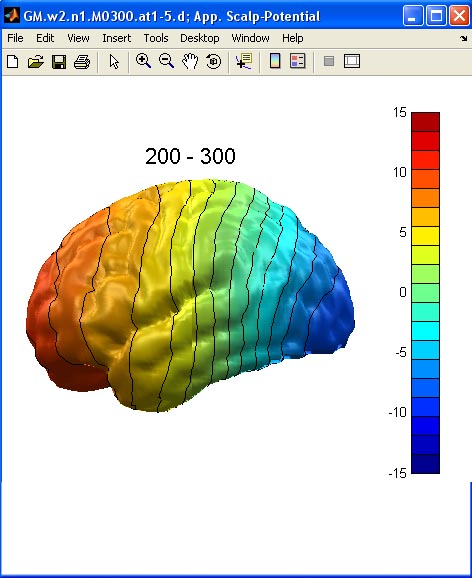
Task: Click the dark red top colorbar segment
Action: tap(426, 122)
